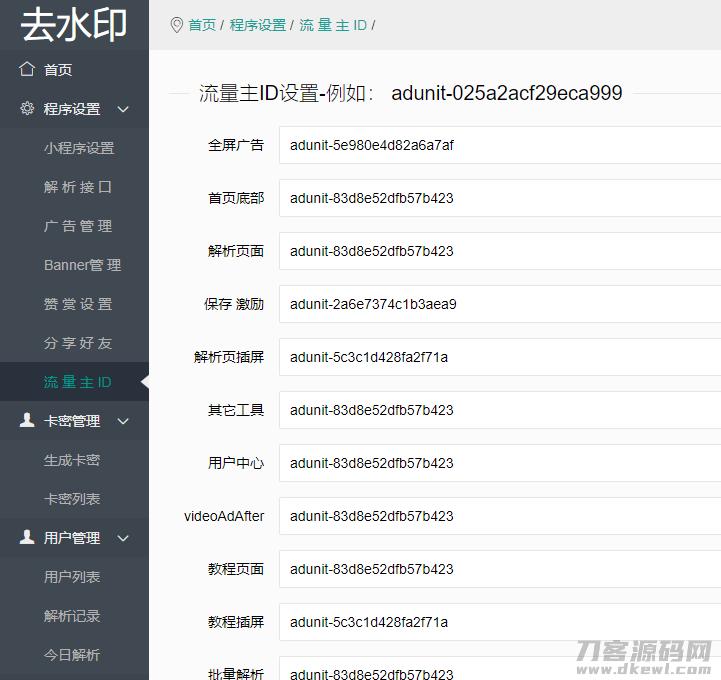Click the 去水印 logo title

coord(74,25)
